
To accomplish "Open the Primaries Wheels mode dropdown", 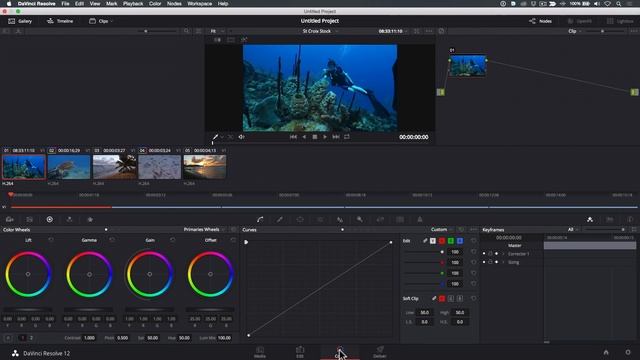I will click(204, 230).
